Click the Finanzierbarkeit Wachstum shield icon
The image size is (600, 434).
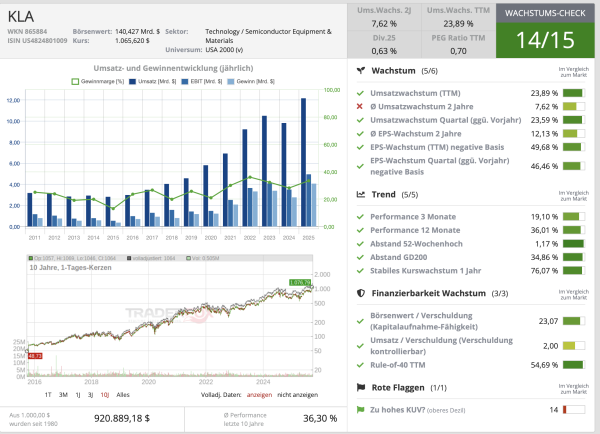(360, 292)
